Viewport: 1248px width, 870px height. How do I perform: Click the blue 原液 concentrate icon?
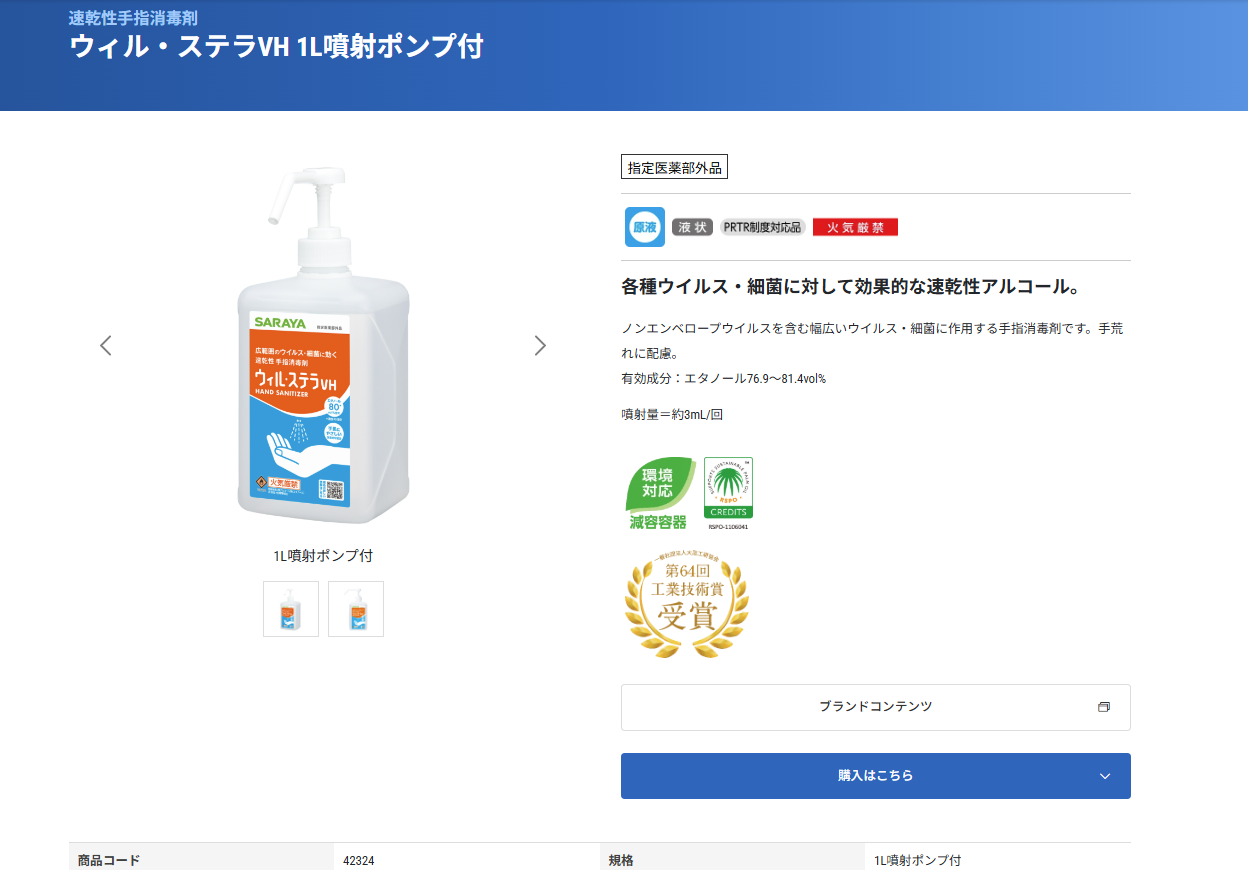(644, 227)
